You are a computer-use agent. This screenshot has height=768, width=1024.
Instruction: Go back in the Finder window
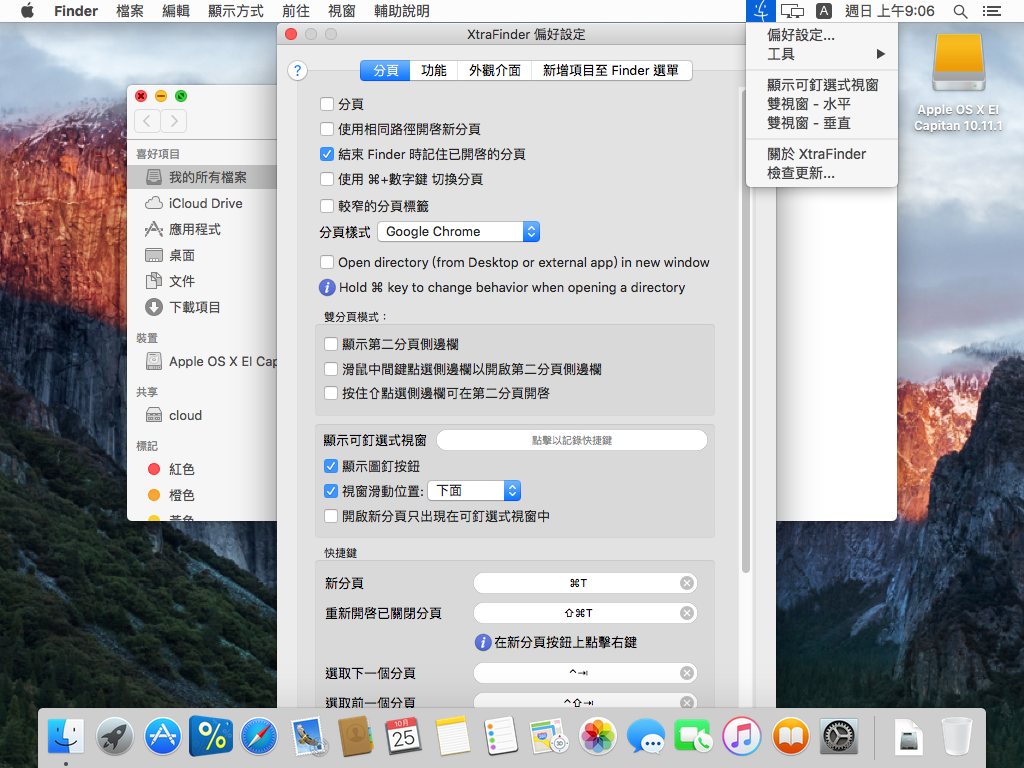pos(147,121)
